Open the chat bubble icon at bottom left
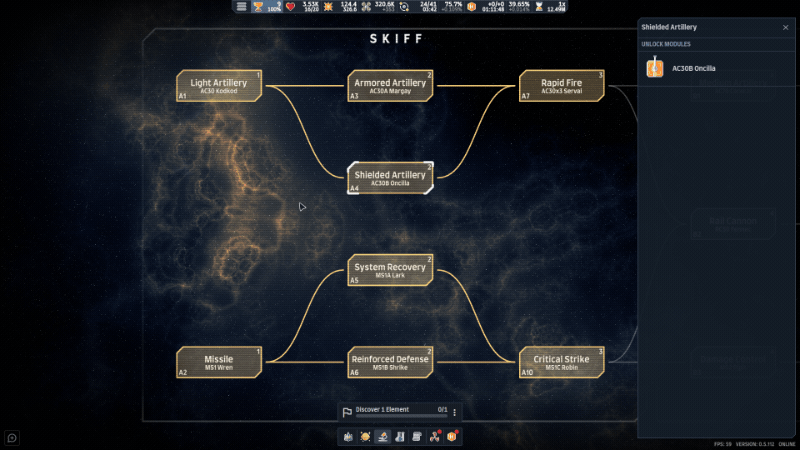This screenshot has width=800, height=450. [x=12, y=438]
